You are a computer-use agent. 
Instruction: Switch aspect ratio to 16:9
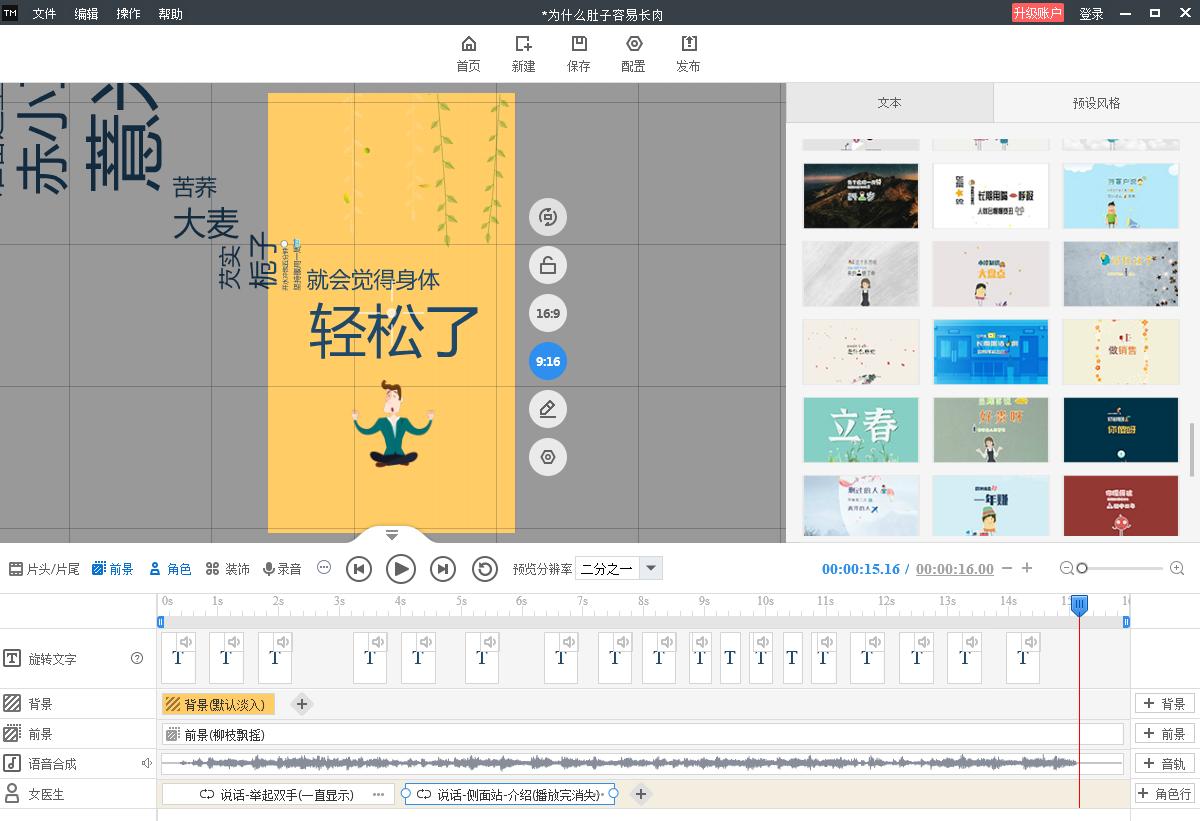point(547,313)
